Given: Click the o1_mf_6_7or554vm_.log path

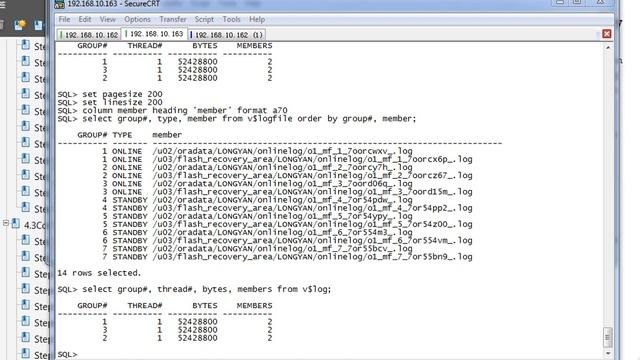Looking at the screenshot, I should pyautogui.click(x=312, y=241).
